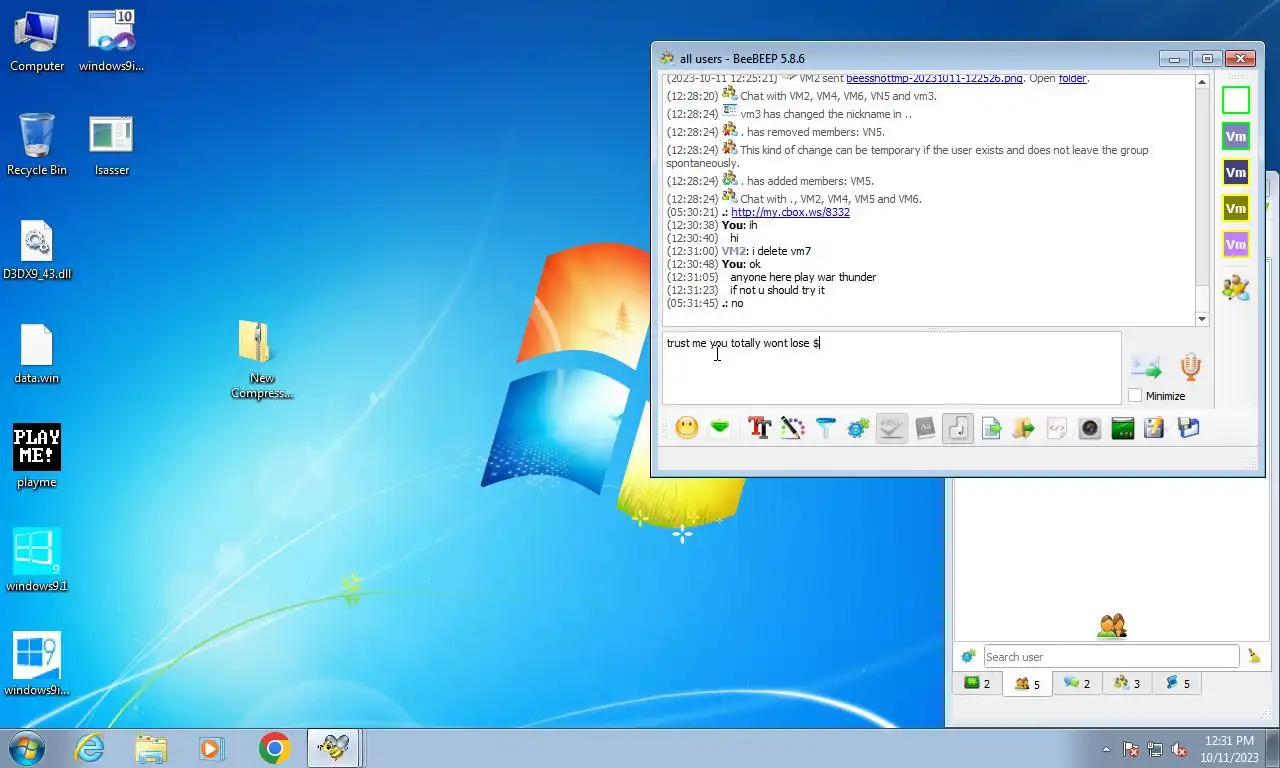Viewport: 1280px width, 768px height.
Task: Switch to the chats tab showing 2
Action: coord(1077,683)
